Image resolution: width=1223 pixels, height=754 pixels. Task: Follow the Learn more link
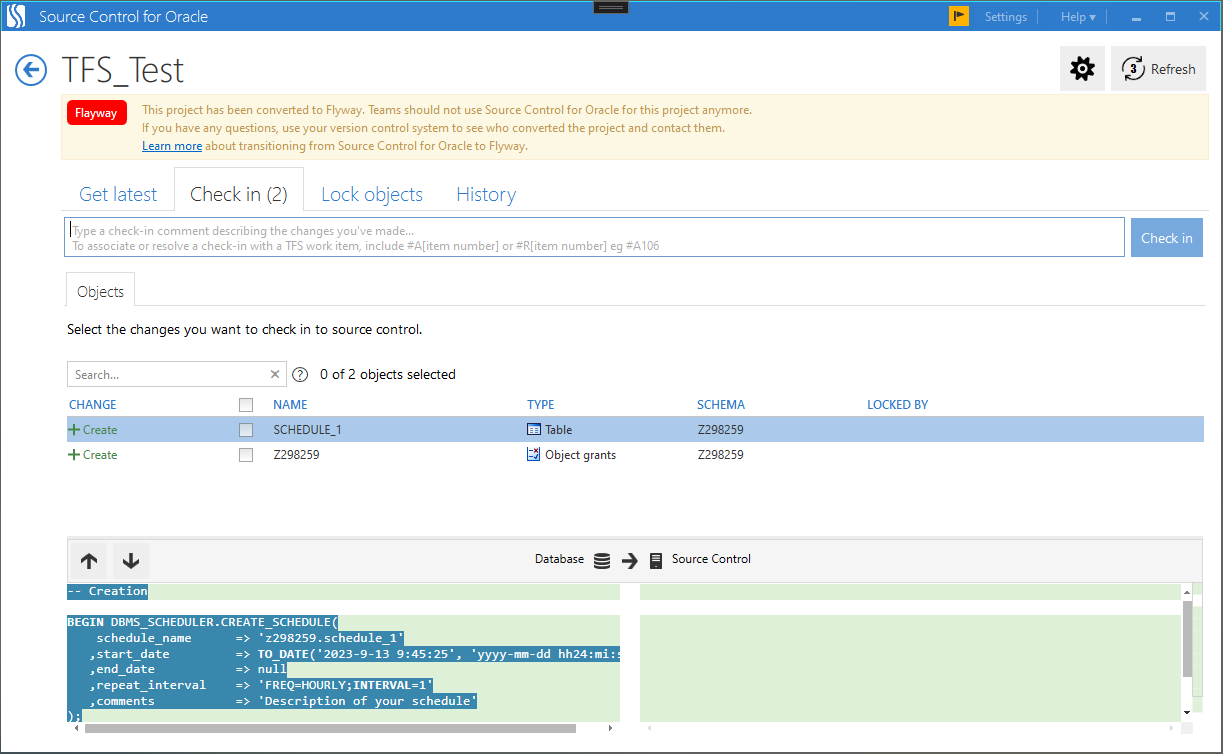pos(172,146)
